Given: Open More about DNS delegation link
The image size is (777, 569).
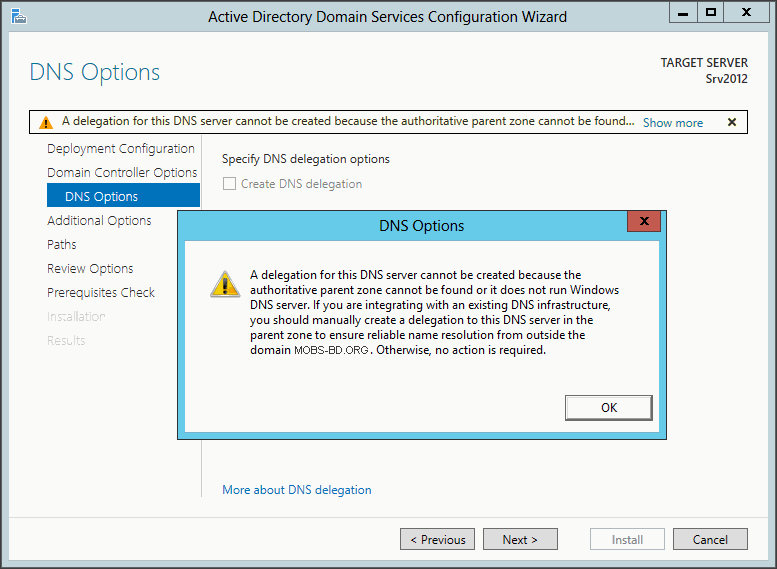Looking at the screenshot, I should (x=296, y=490).
